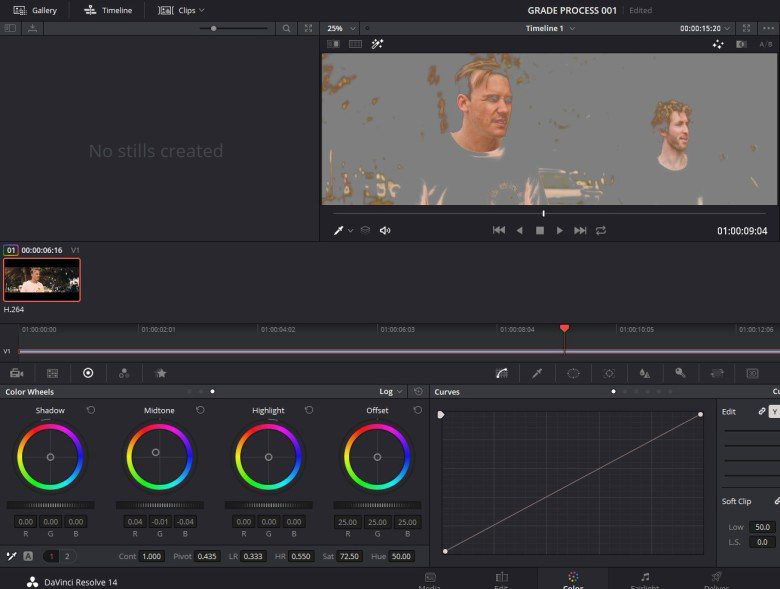This screenshot has height=589, width=780.
Task: Open the Color Wheels palette
Action: (x=88, y=373)
